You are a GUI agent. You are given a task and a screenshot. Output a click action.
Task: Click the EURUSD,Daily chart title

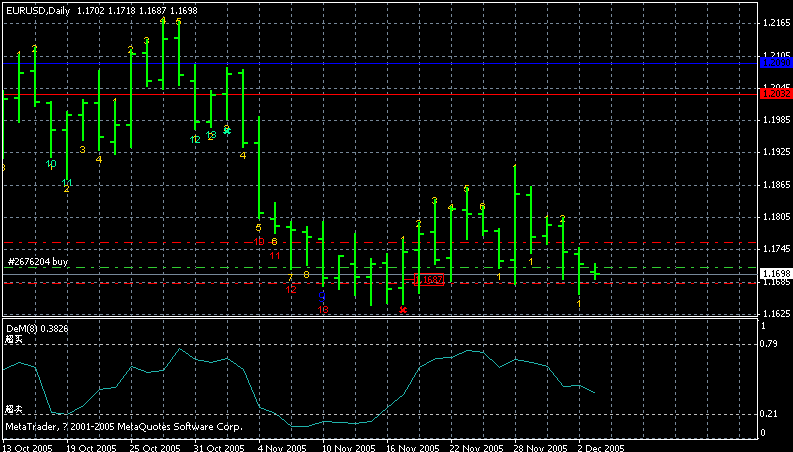(38, 10)
